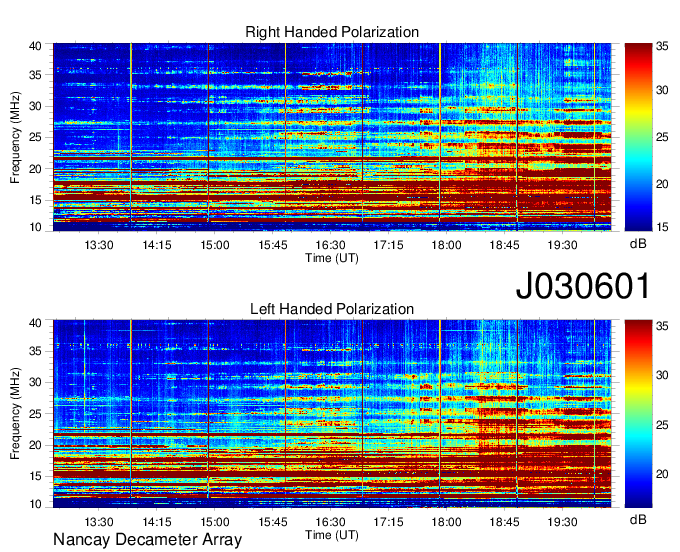Click the 15:45 time tick under Left Handed plot
Image resolution: width=680 pixels, height=552 pixels.
273,522
